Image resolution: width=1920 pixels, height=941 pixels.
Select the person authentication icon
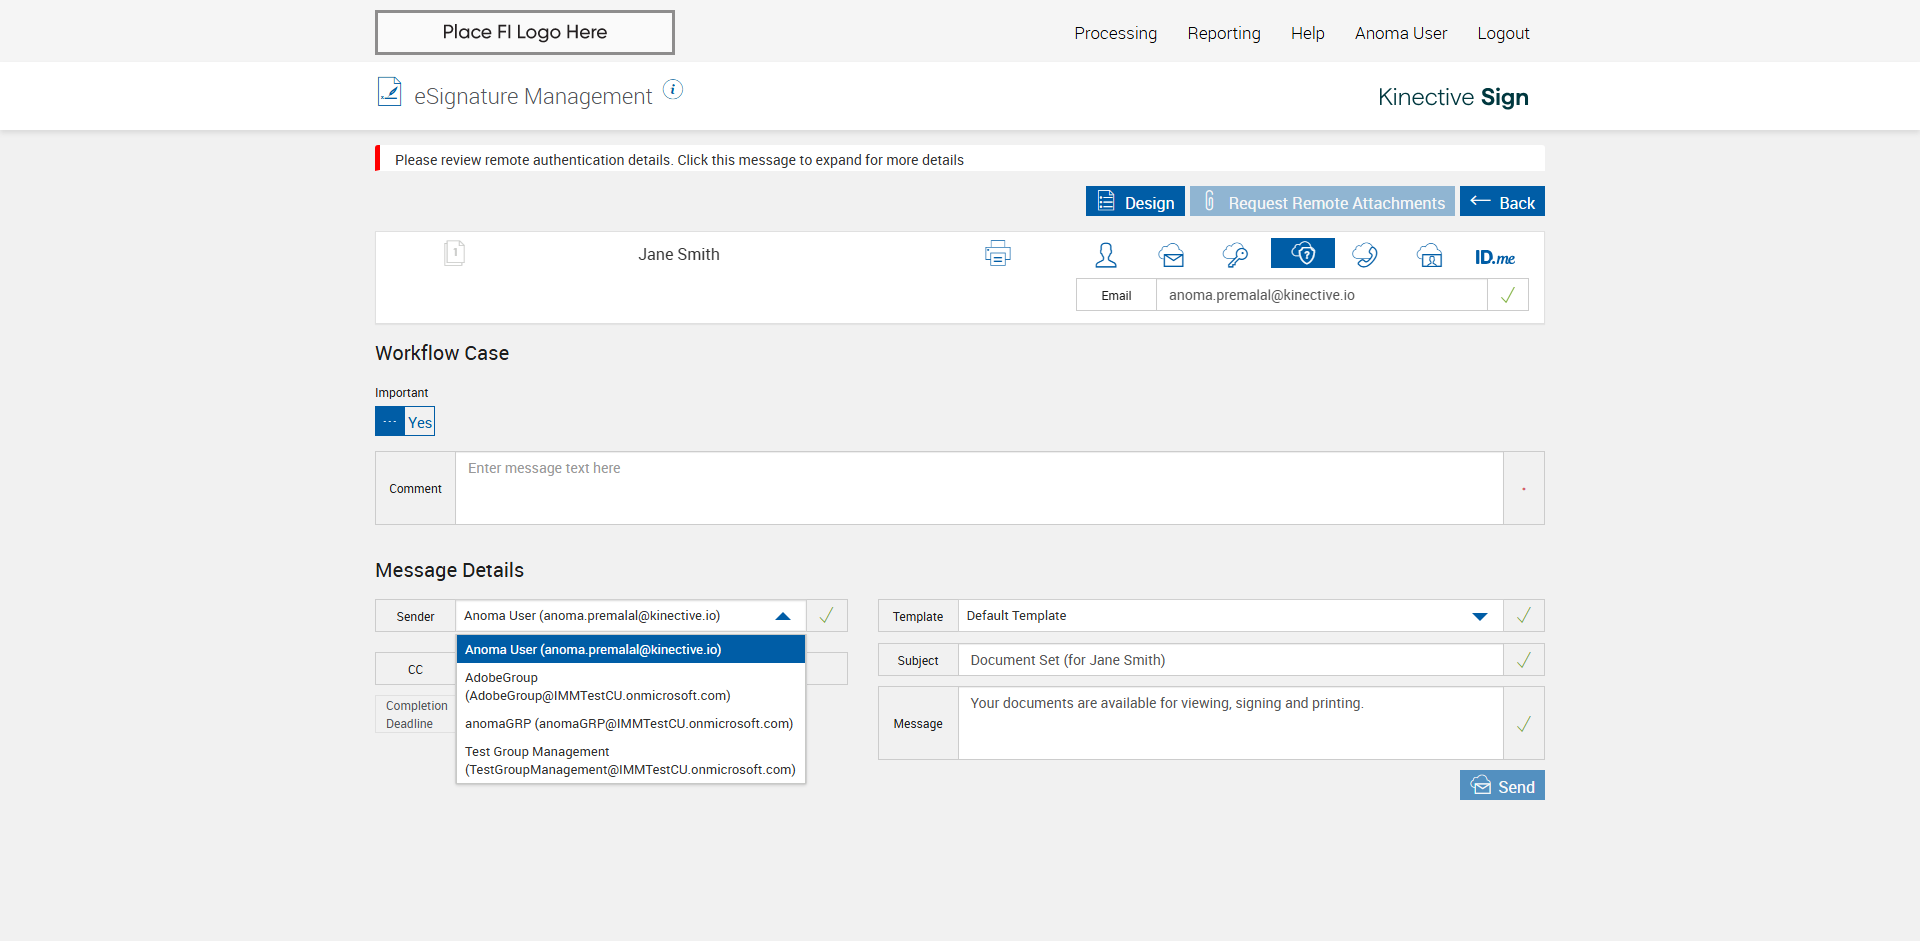click(1105, 255)
